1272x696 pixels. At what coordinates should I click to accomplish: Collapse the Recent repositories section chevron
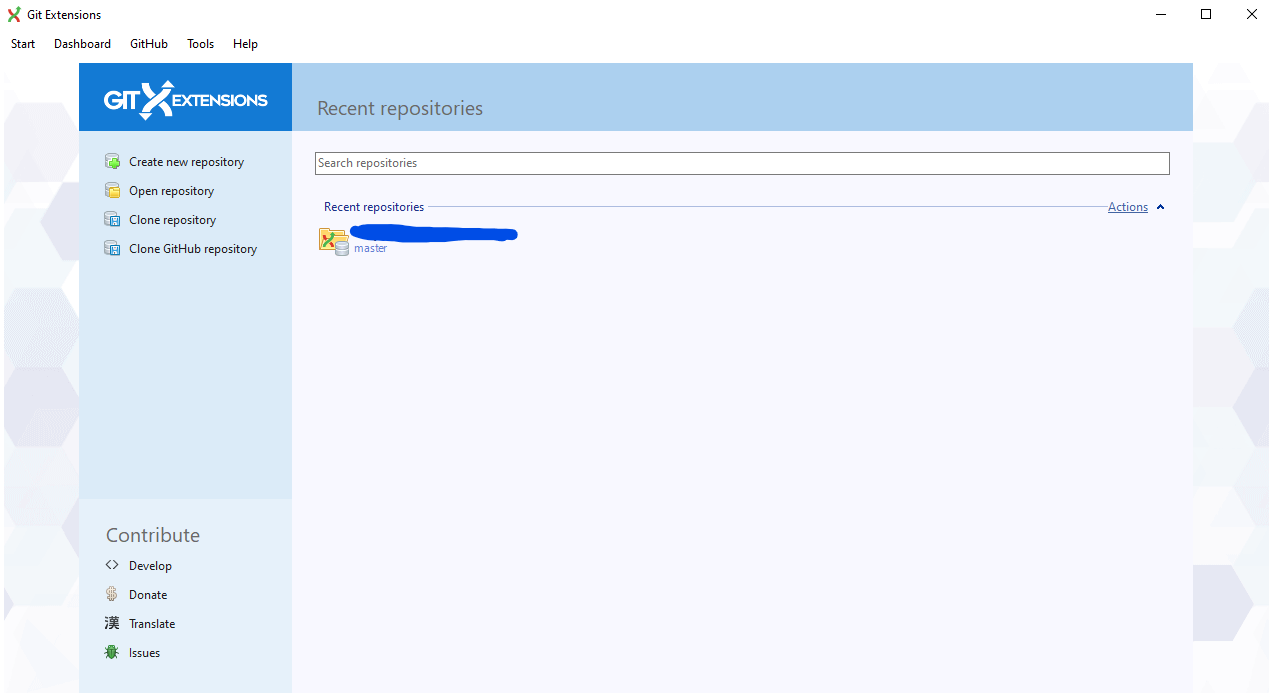[x=1161, y=207]
